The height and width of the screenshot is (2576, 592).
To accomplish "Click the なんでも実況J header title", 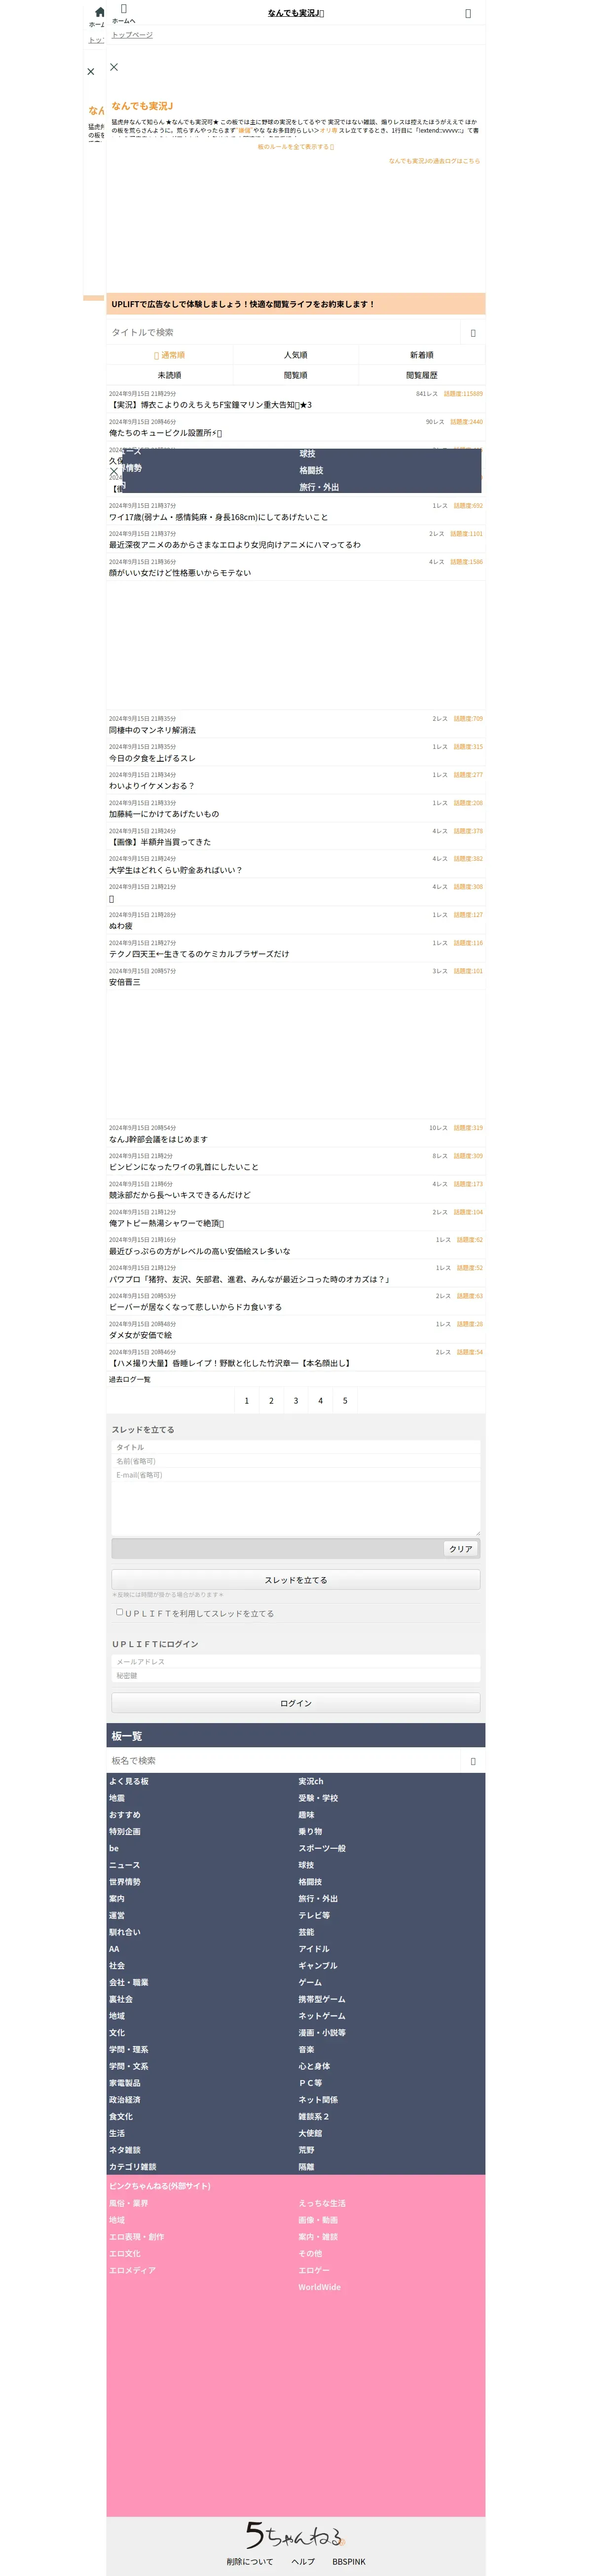I will pos(295,13).
